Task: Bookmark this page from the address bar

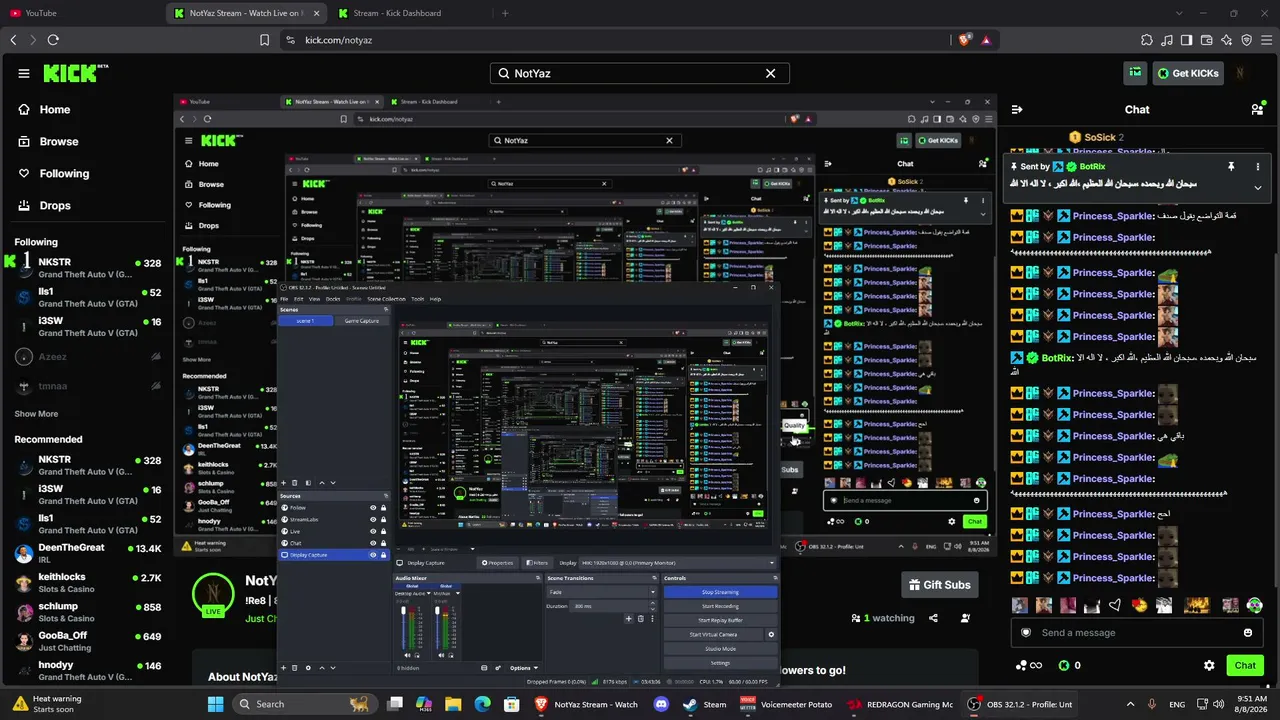Action: coord(264,40)
